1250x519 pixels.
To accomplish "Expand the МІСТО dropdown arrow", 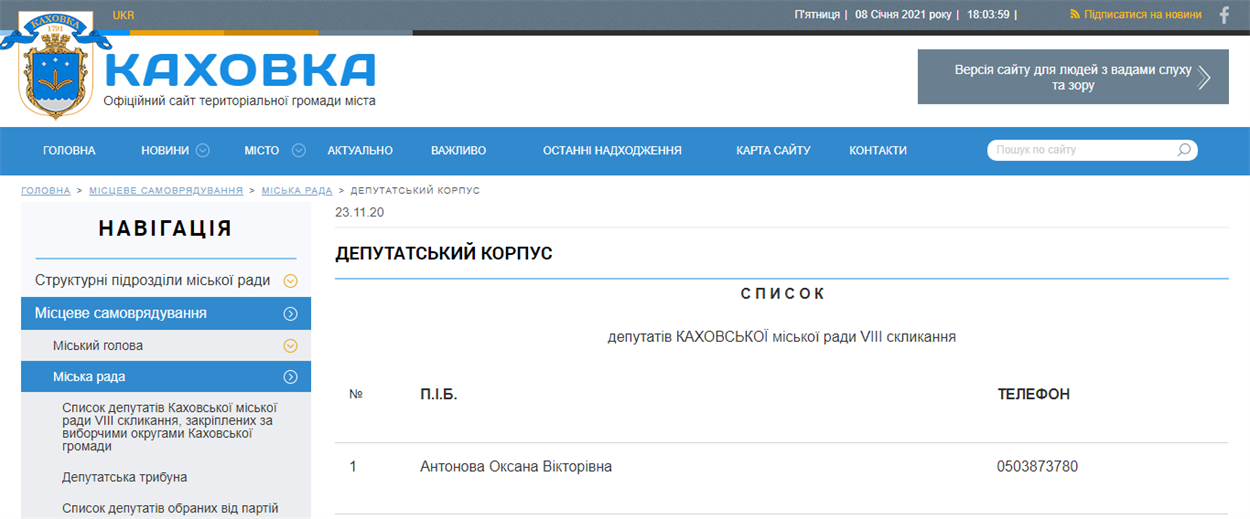I will (x=298, y=150).
